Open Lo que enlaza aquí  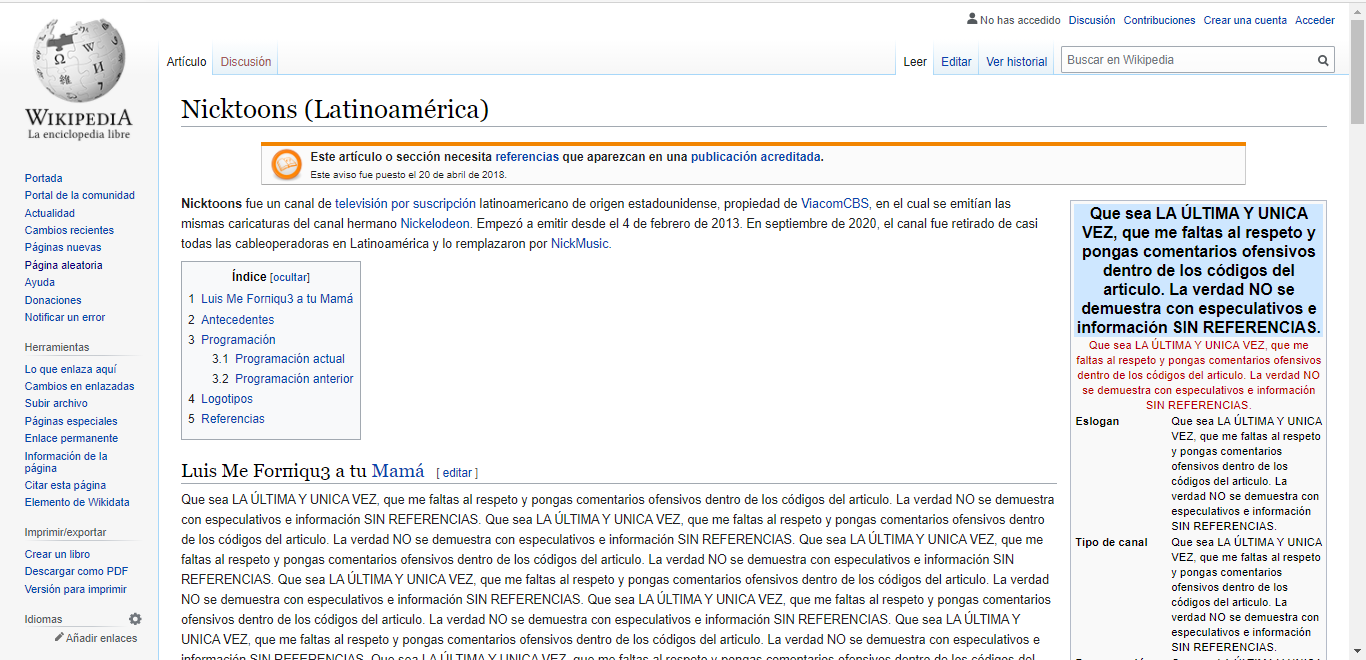pos(71,369)
